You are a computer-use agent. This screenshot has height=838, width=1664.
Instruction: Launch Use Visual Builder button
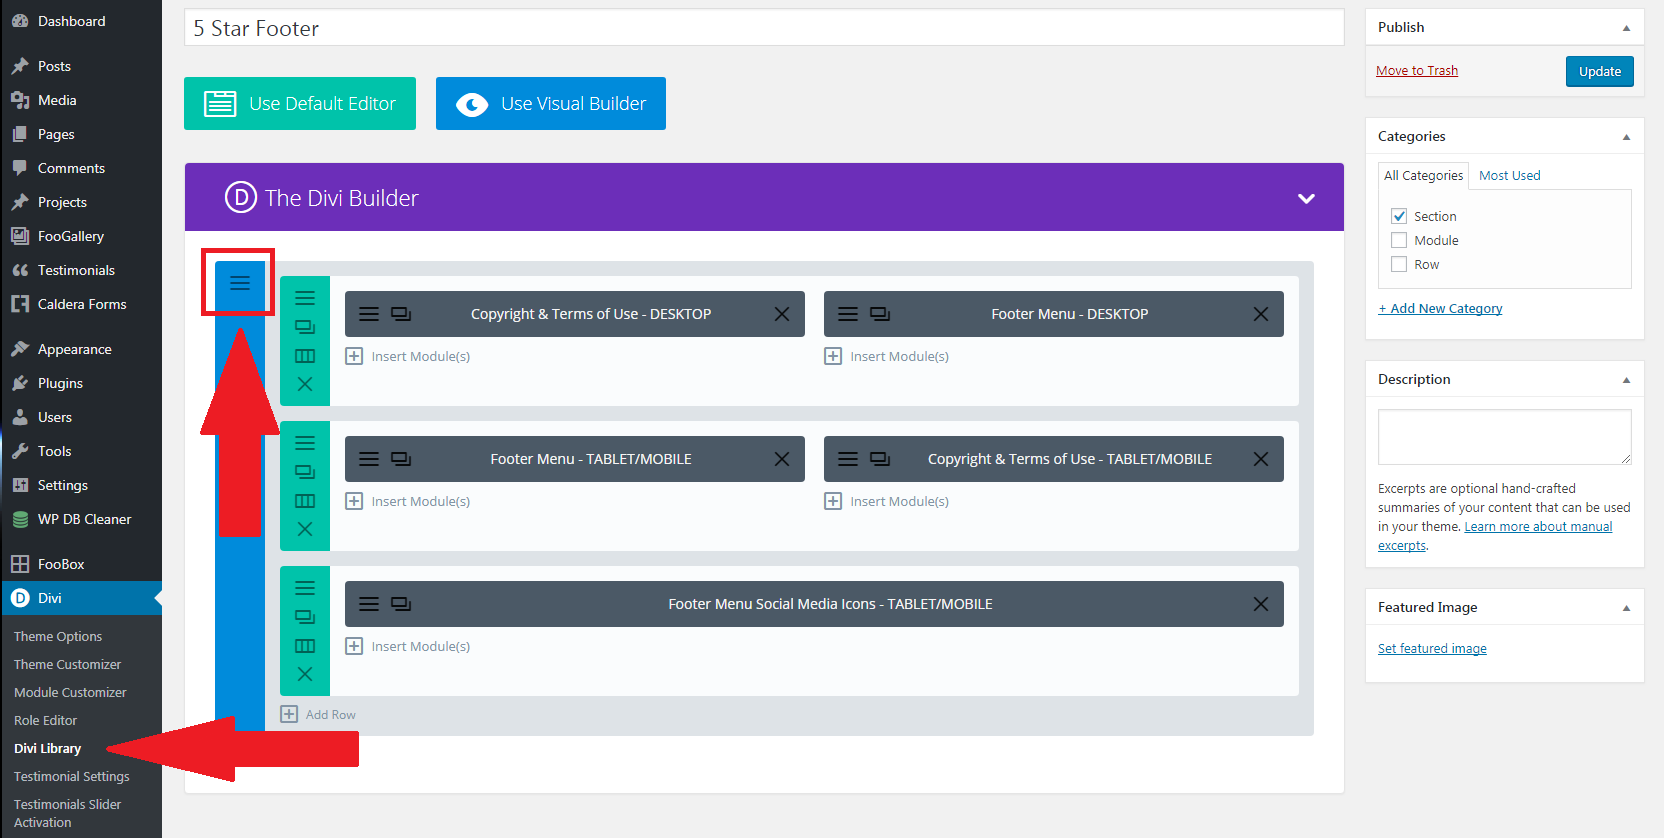click(x=551, y=103)
